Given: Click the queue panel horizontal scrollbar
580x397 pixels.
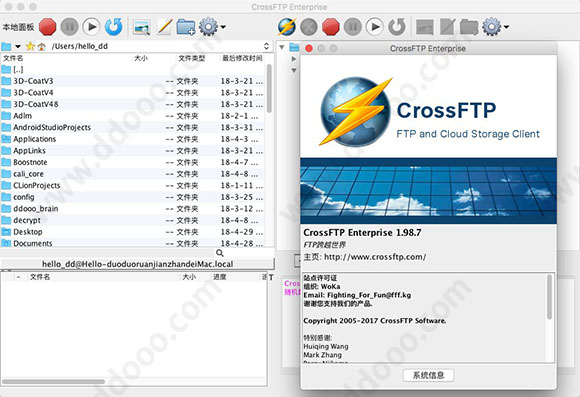Looking at the screenshot, I should tap(54, 381).
